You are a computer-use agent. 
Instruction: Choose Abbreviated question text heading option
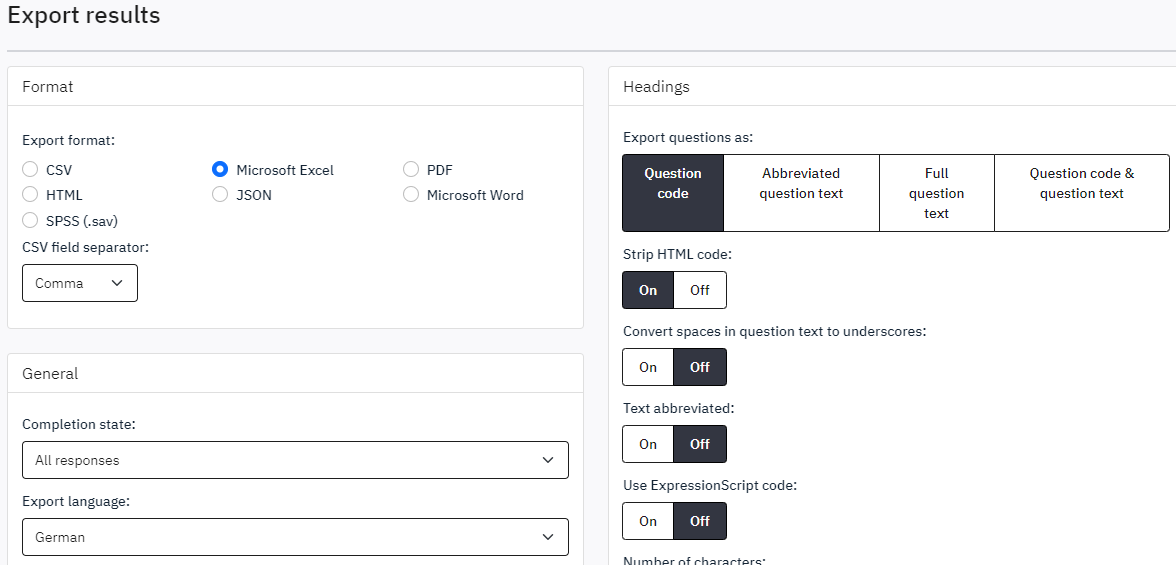(x=801, y=193)
